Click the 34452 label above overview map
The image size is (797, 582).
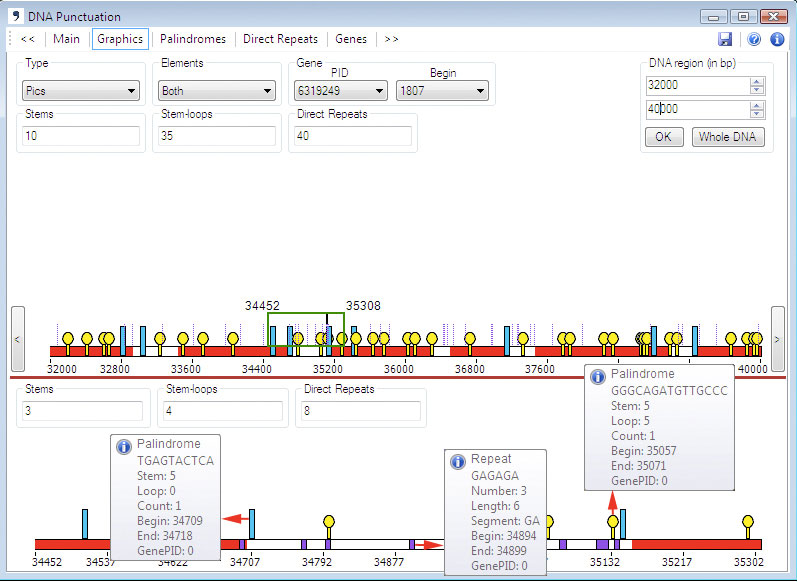pos(262,305)
